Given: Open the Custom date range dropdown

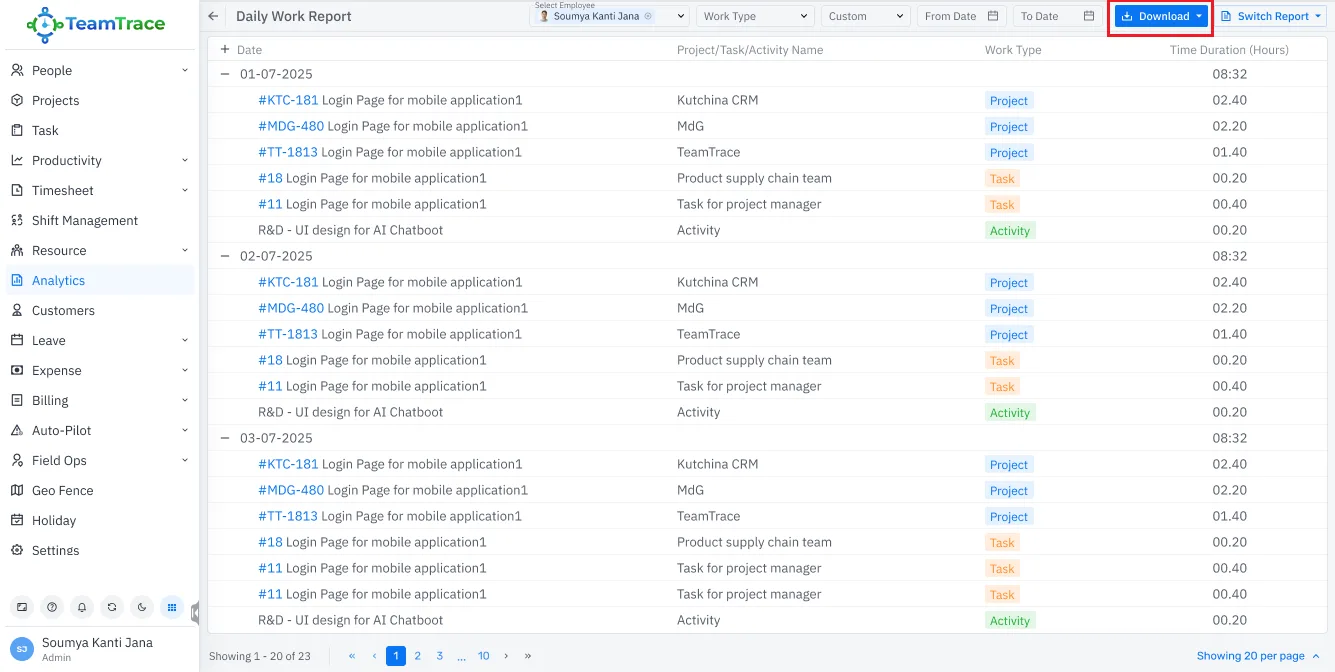Looking at the screenshot, I should click(865, 16).
